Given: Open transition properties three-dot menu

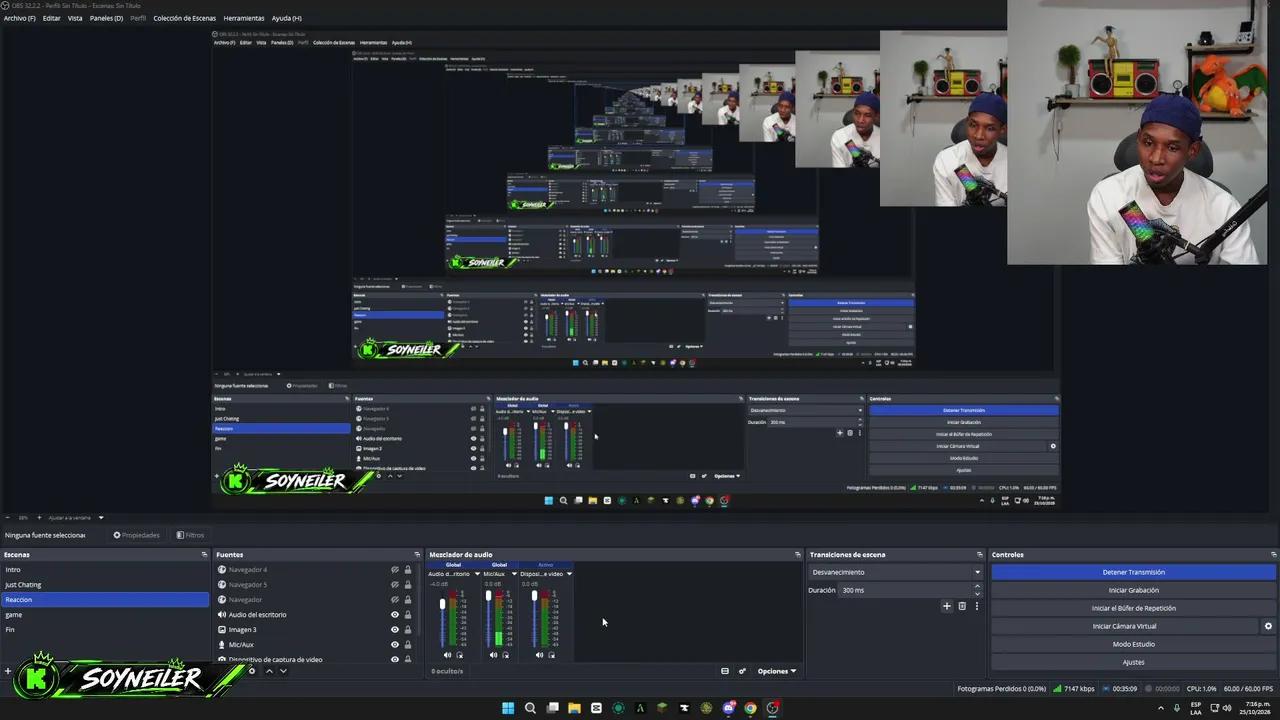Looking at the screenshot, I should [977, 606].
